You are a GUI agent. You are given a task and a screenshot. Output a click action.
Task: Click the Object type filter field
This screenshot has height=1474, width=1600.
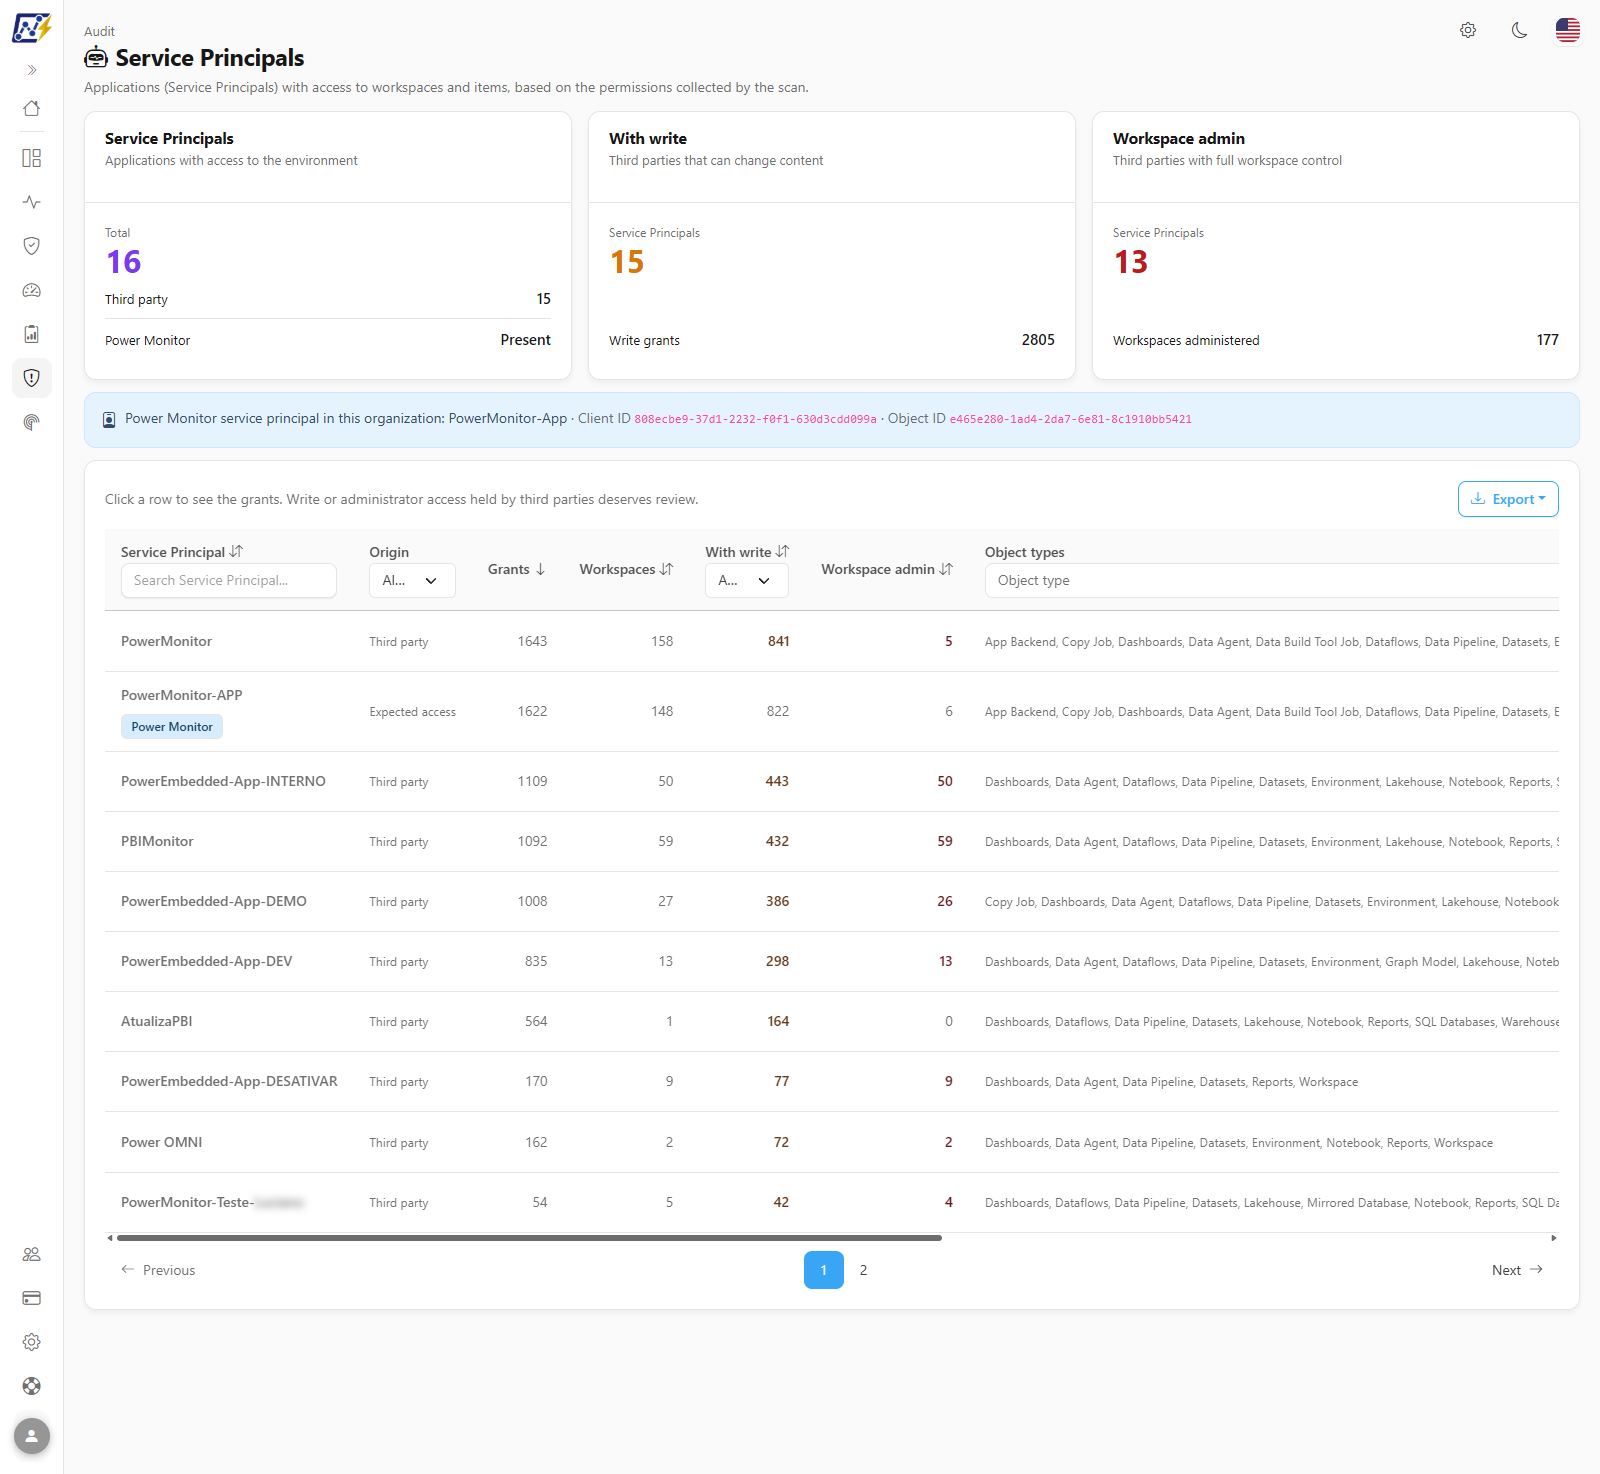[x=1272, y=580]
